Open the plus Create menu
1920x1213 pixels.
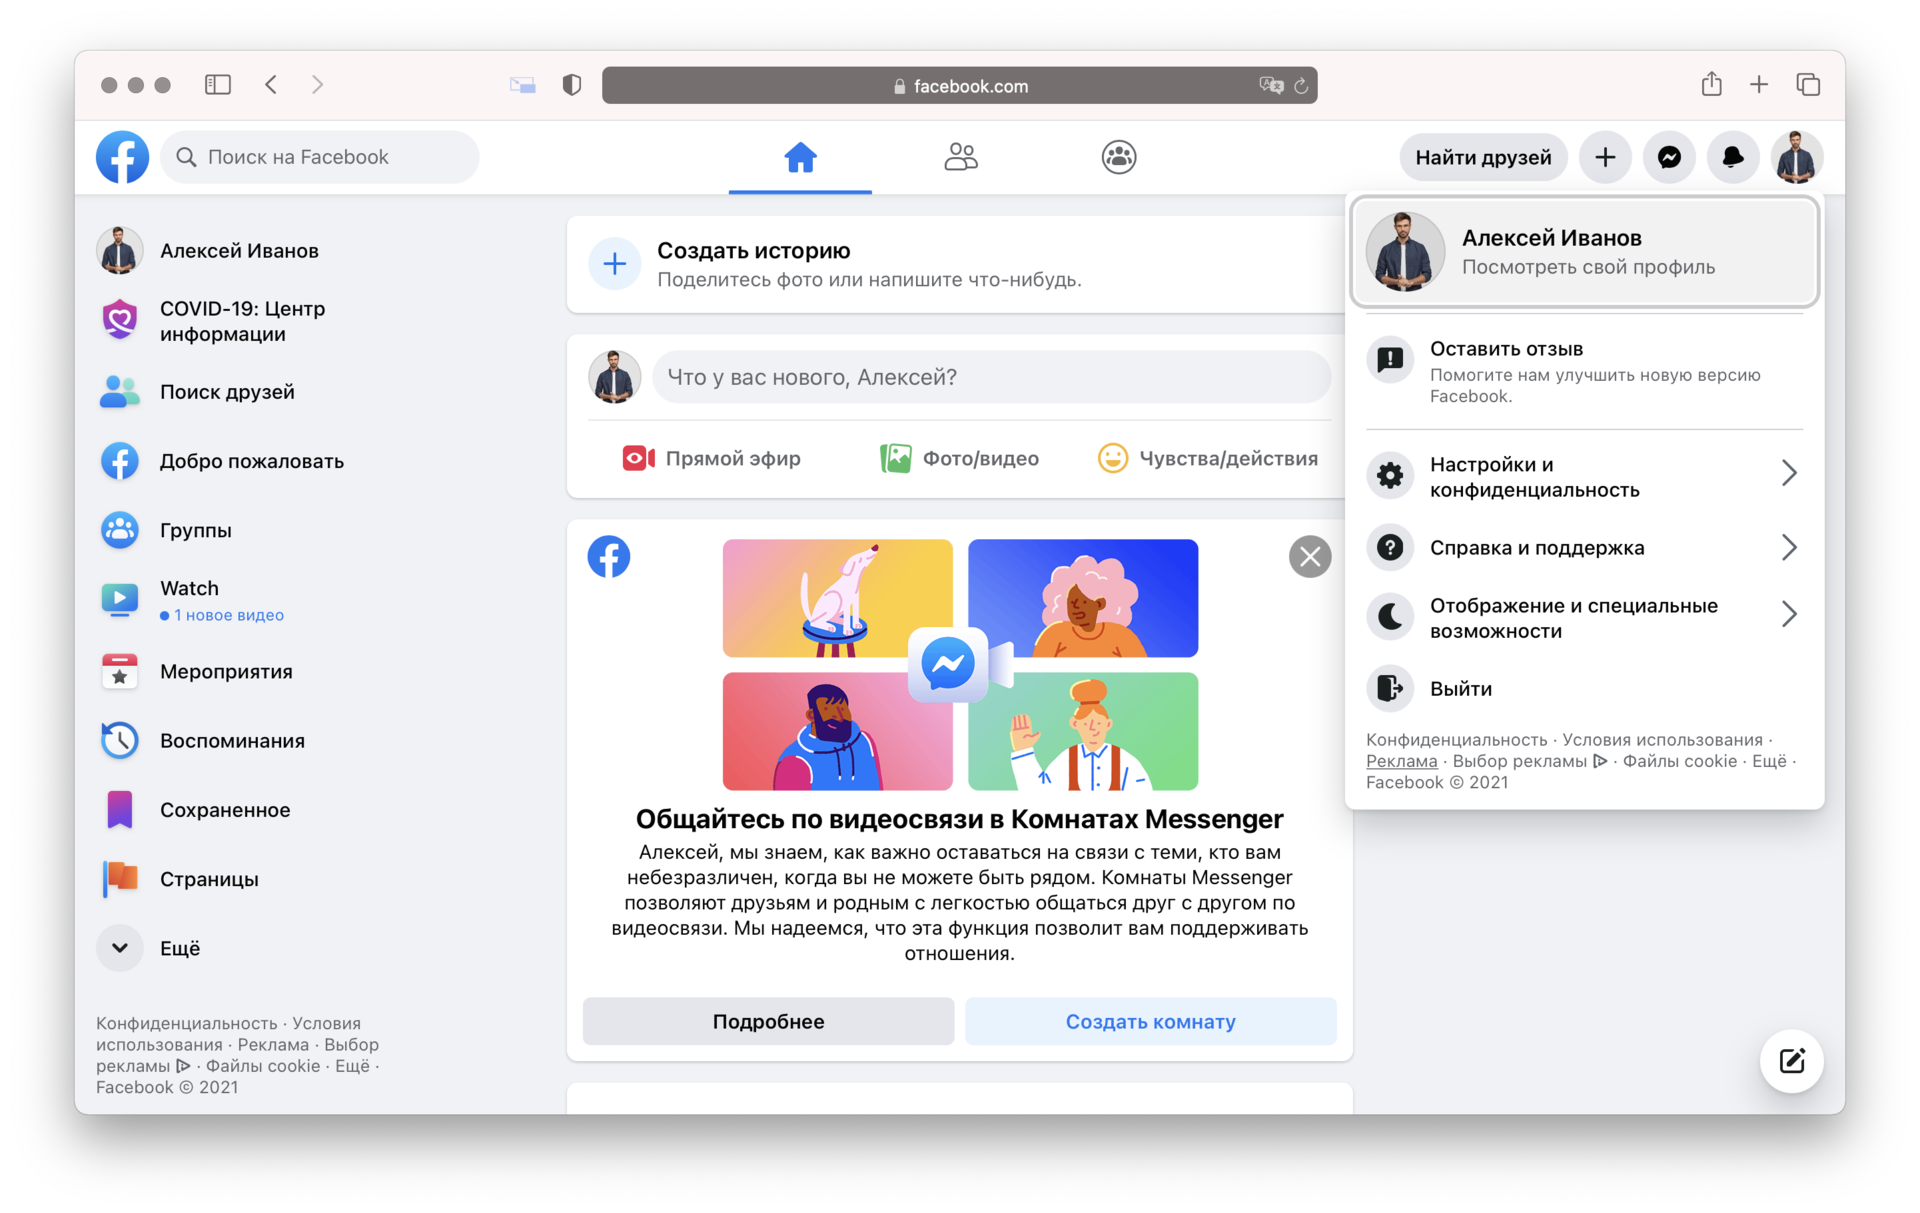(1605, 157)
